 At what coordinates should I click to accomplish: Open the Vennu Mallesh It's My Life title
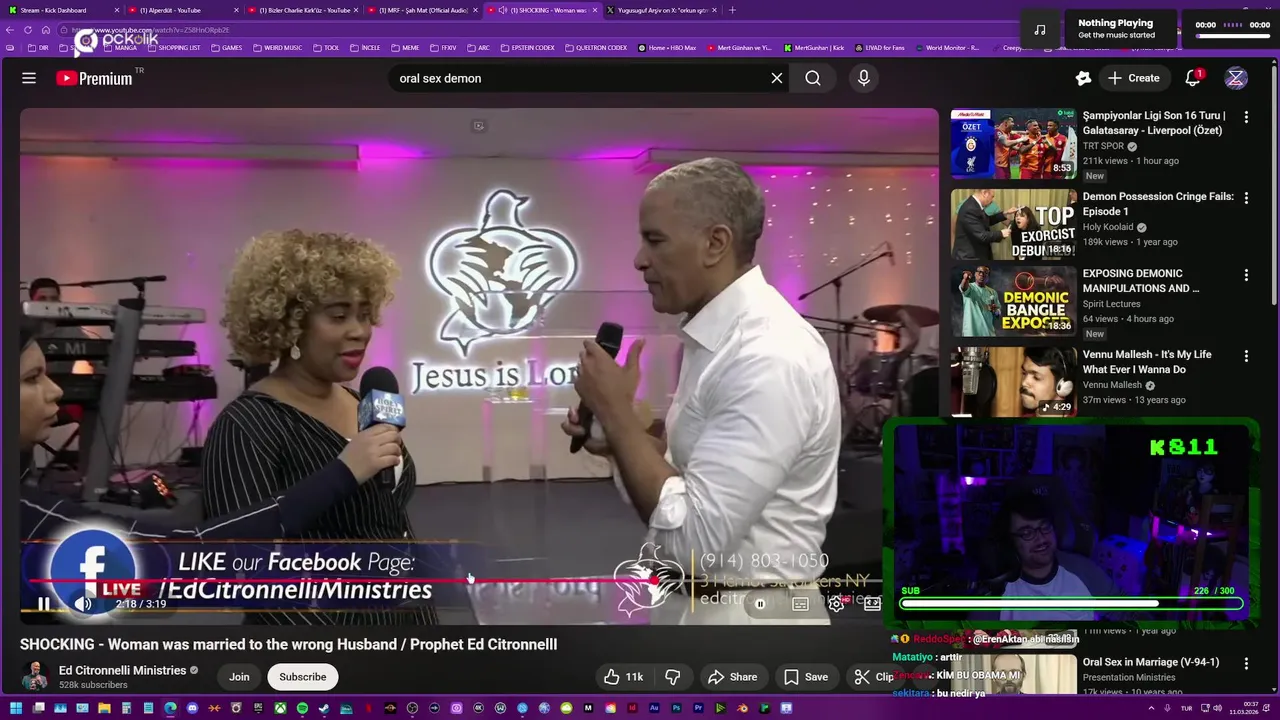1147,361
